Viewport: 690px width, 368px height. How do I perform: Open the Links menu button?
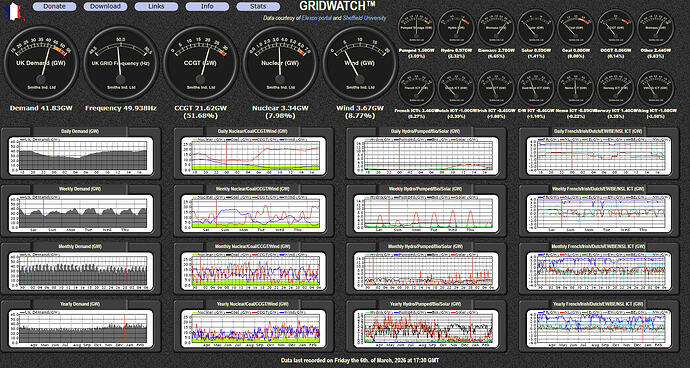[156, 7]
